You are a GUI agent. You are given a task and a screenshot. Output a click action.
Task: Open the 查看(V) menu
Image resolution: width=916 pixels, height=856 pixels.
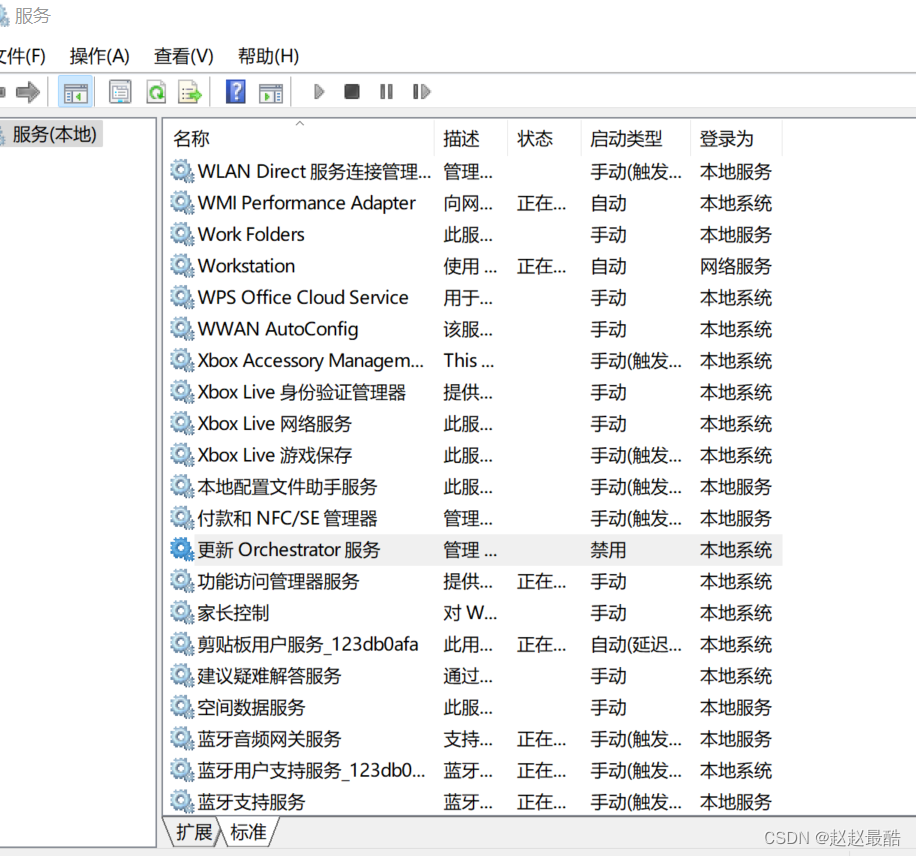coord(183,56)
